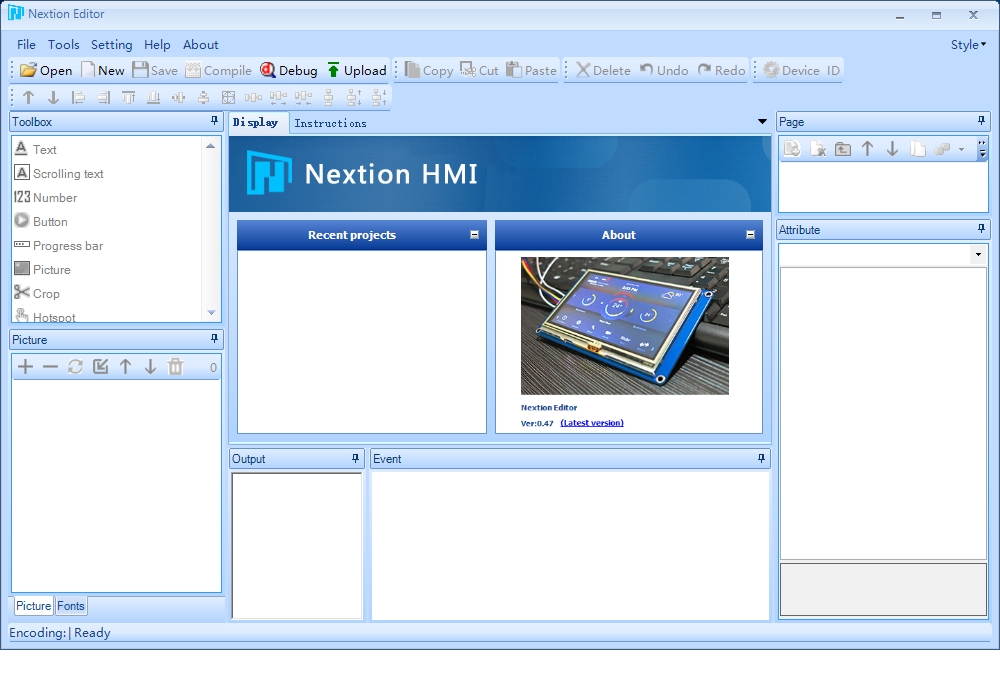Expand the Attribute component combo box
The image size is (1000, 685).
click(978, 254)
